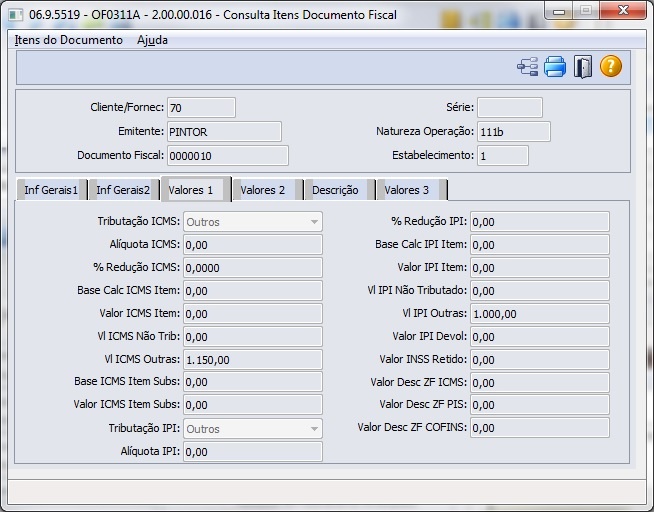The image size is (654, 512).
Task: Click the Emitente field showing PINTOR
Action: [224, 132]
